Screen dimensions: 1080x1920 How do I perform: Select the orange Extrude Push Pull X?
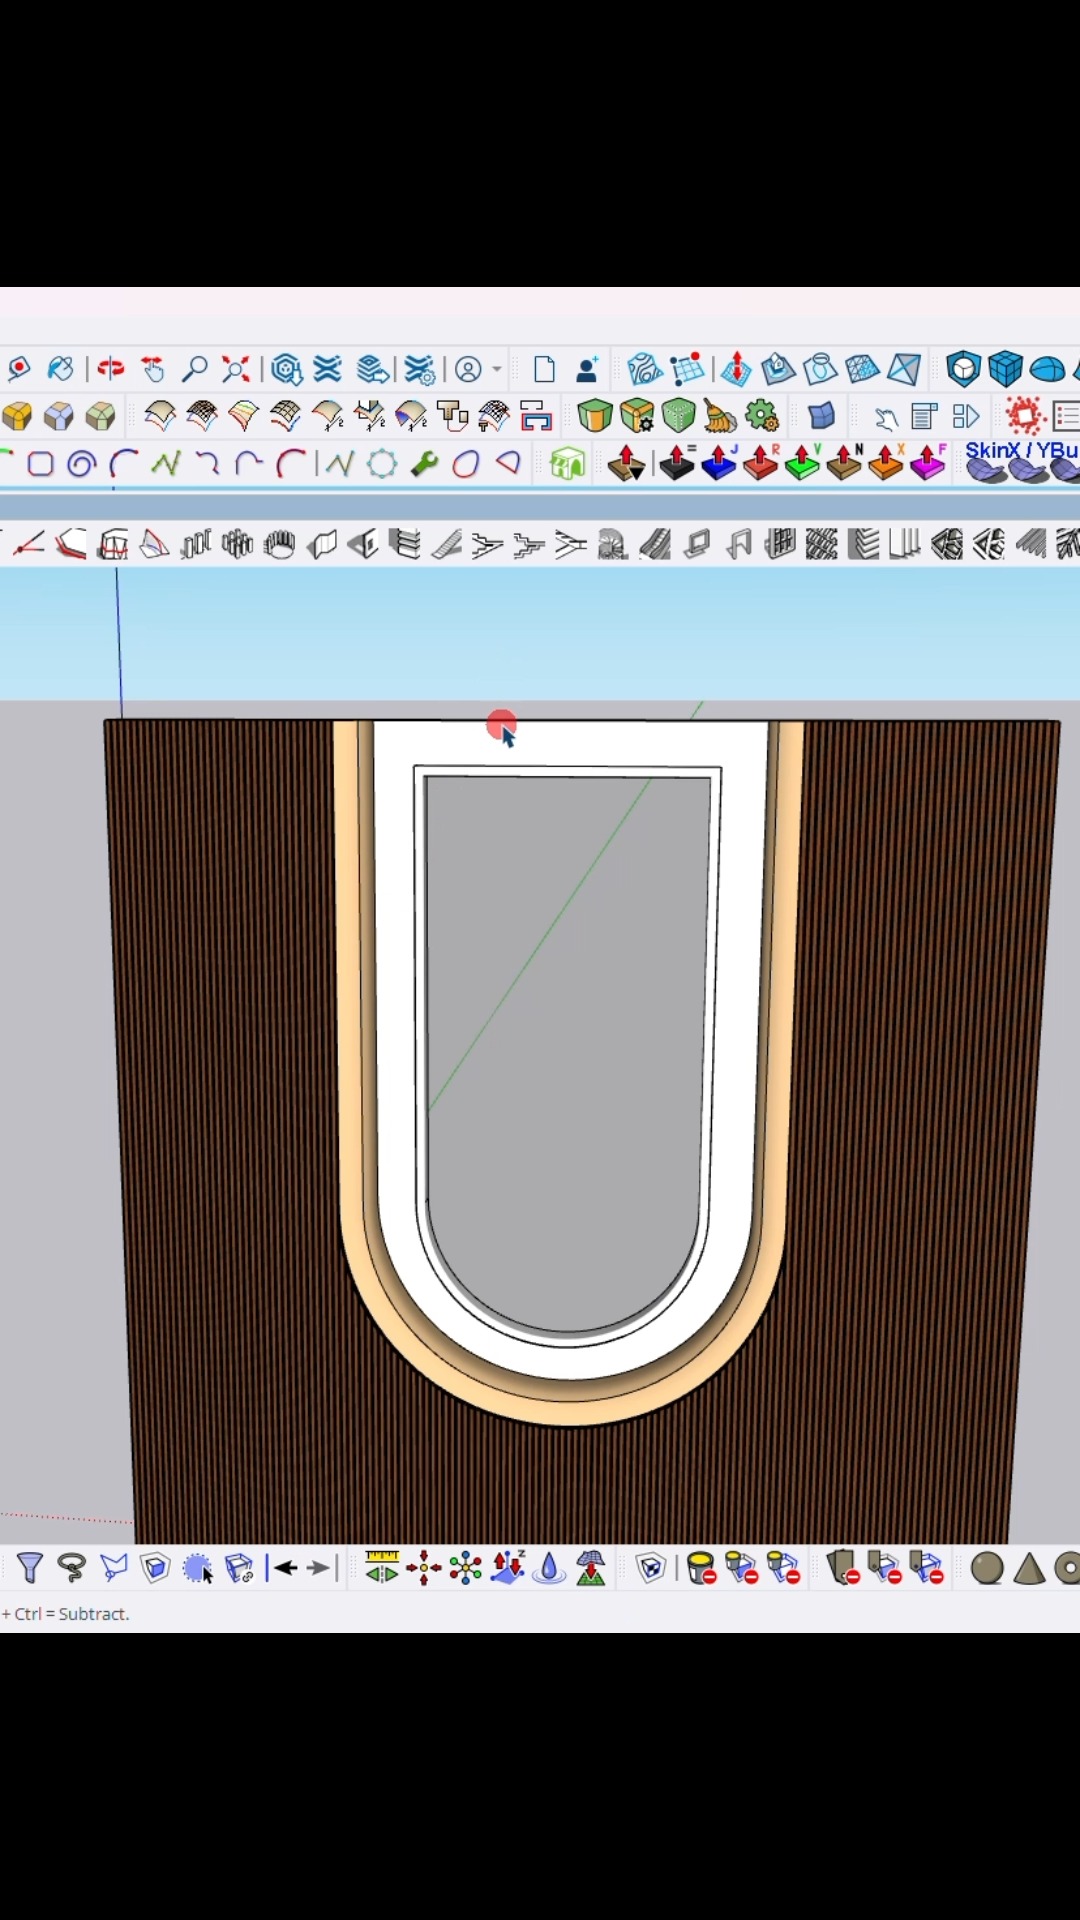pyautogui.click(x=887, y=463)
